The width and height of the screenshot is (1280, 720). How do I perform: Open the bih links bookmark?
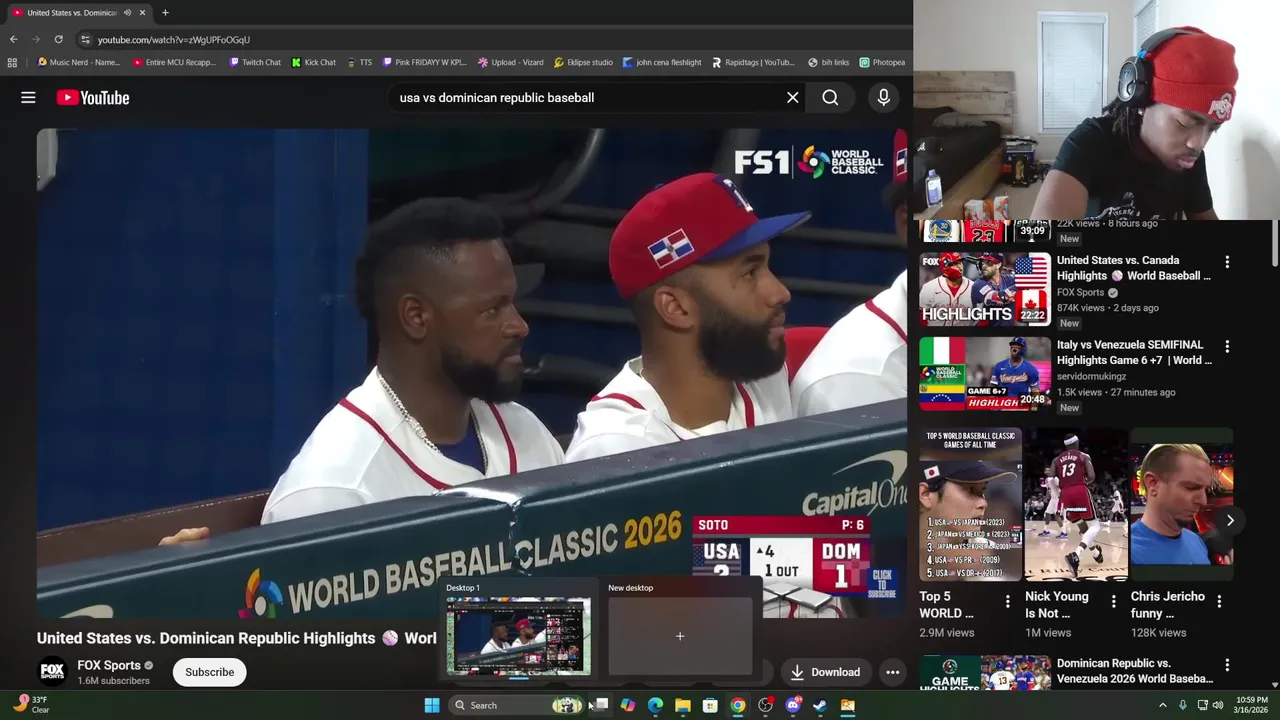coord(828,62)
